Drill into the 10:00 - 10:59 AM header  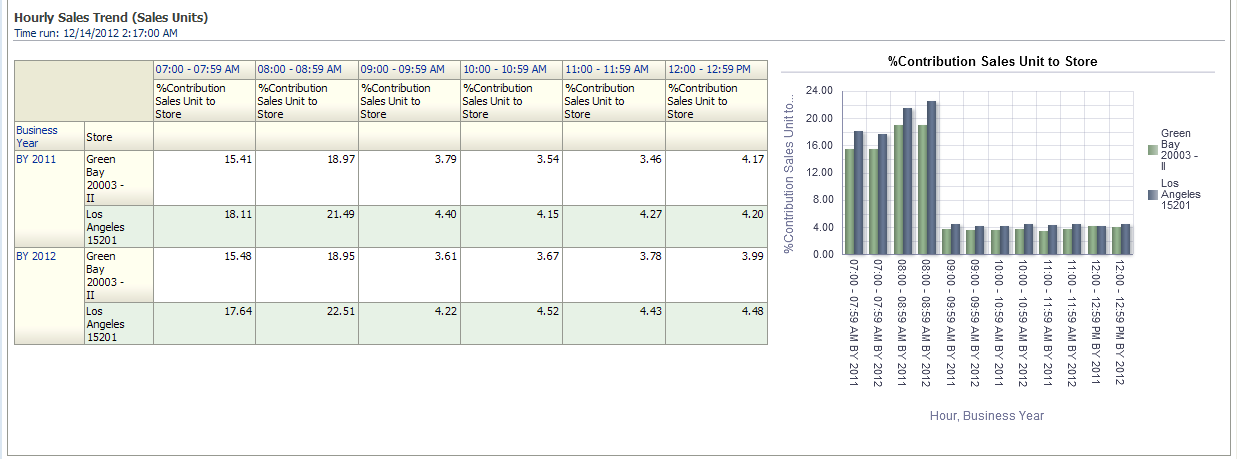[x=504, y=70]
